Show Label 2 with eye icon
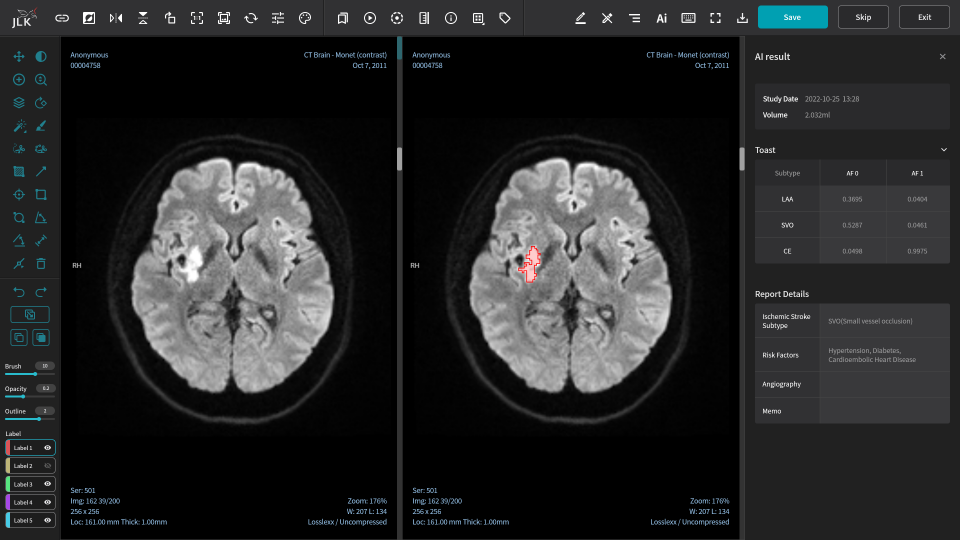960x540 pixels. [47, 466]
